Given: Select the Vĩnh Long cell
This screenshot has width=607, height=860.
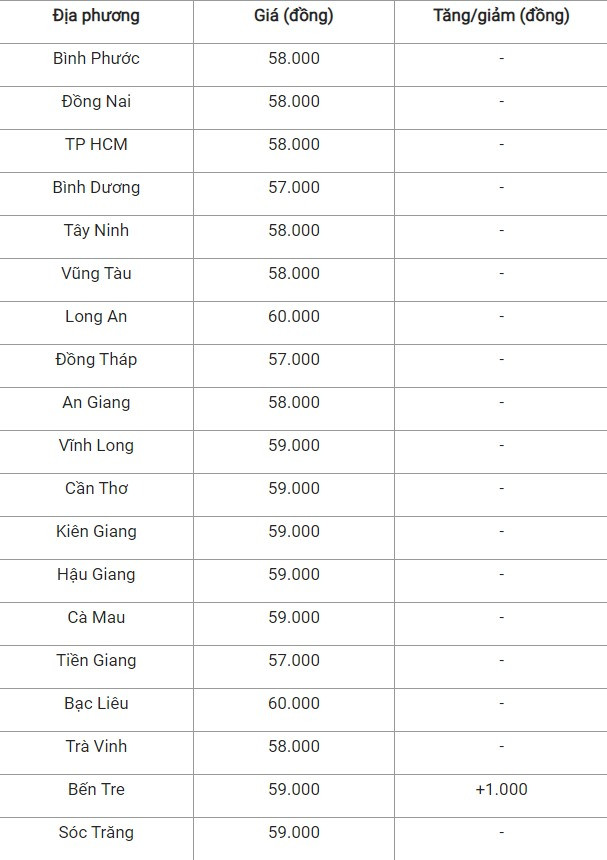Looking at the screenshot, I should pyautogui.click(x=96, y=445).
